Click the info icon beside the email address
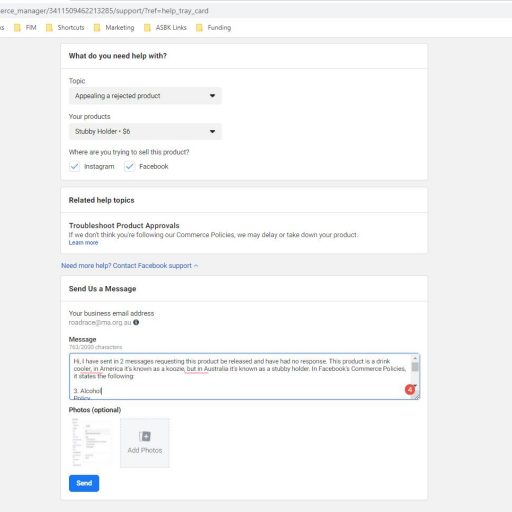 [136, 322]
